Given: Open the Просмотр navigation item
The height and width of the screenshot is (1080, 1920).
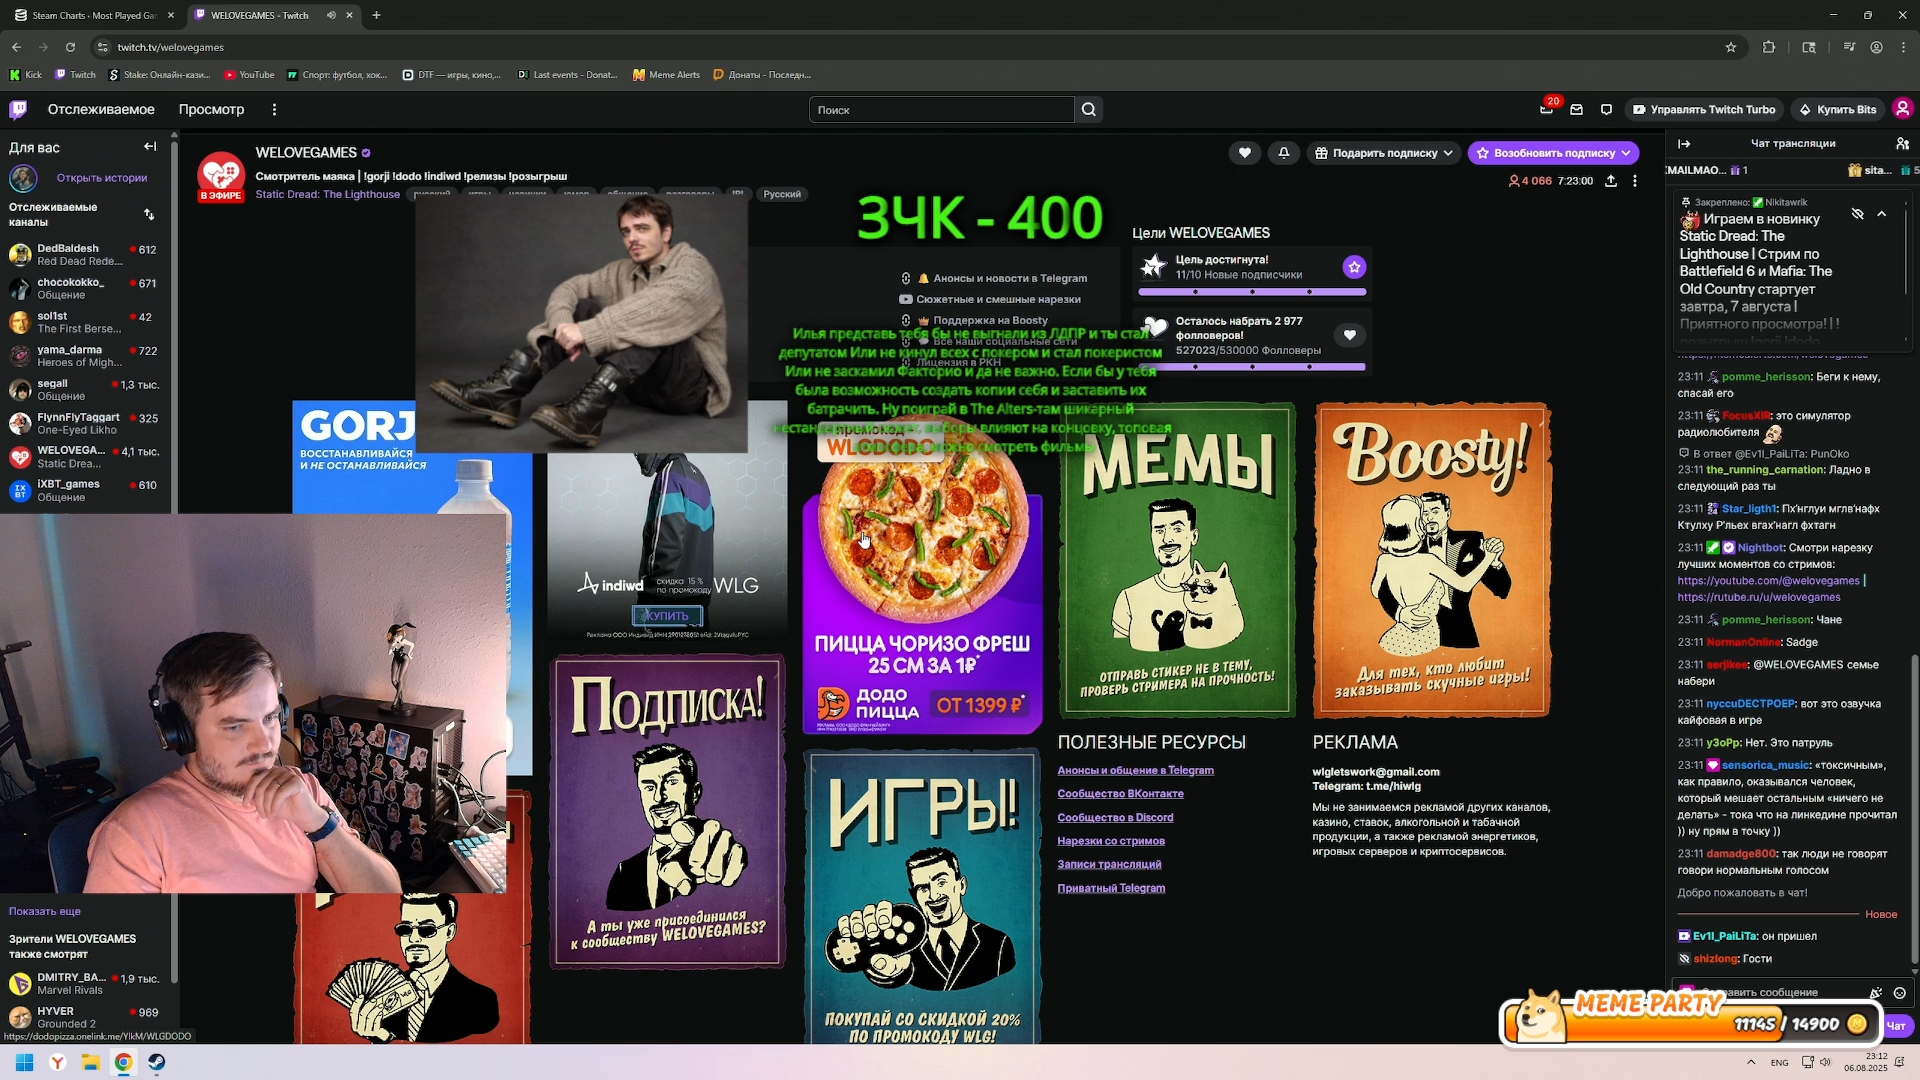Looking at the screenshot, I should tap(211, 109).
